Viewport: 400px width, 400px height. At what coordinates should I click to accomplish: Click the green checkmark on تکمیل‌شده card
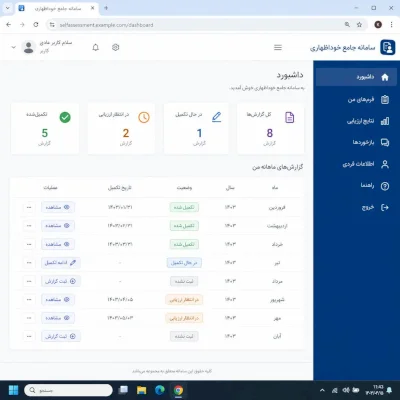65,117
